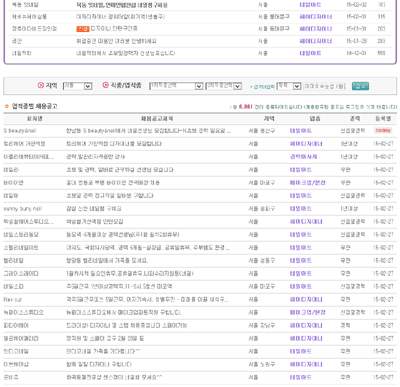Viewport: 400px width, 387px height.
Task: Open the Hair cut company listing
Action: click(13, 300)
